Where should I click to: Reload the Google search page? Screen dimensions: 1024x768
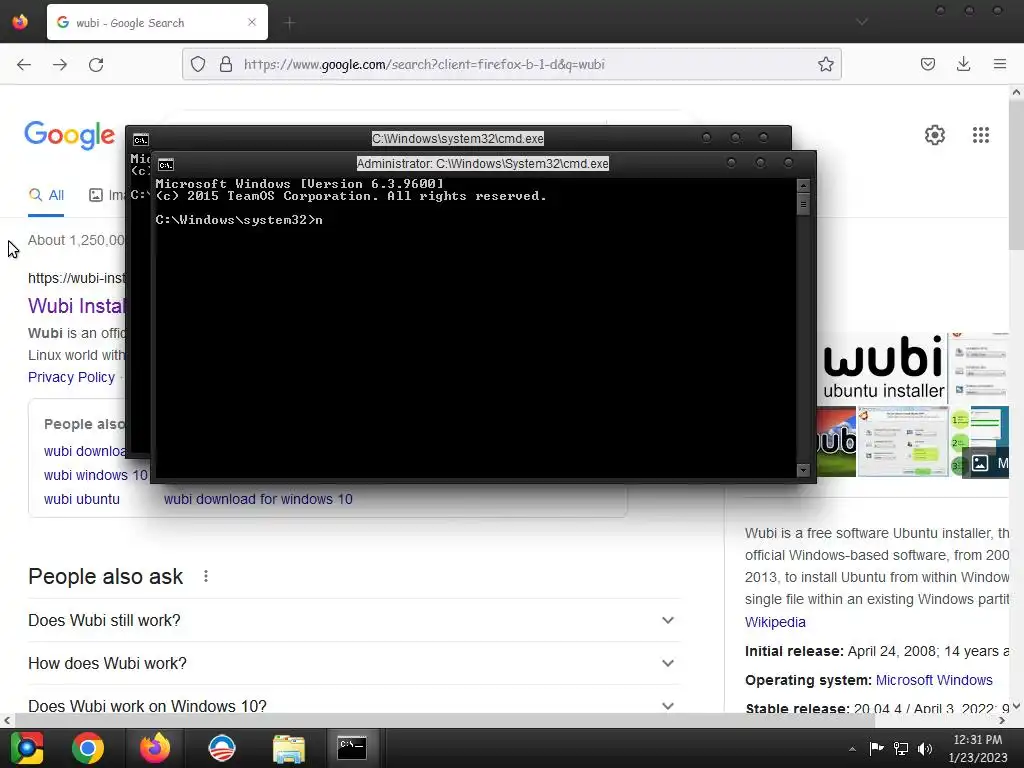click(x=96, y=64)
